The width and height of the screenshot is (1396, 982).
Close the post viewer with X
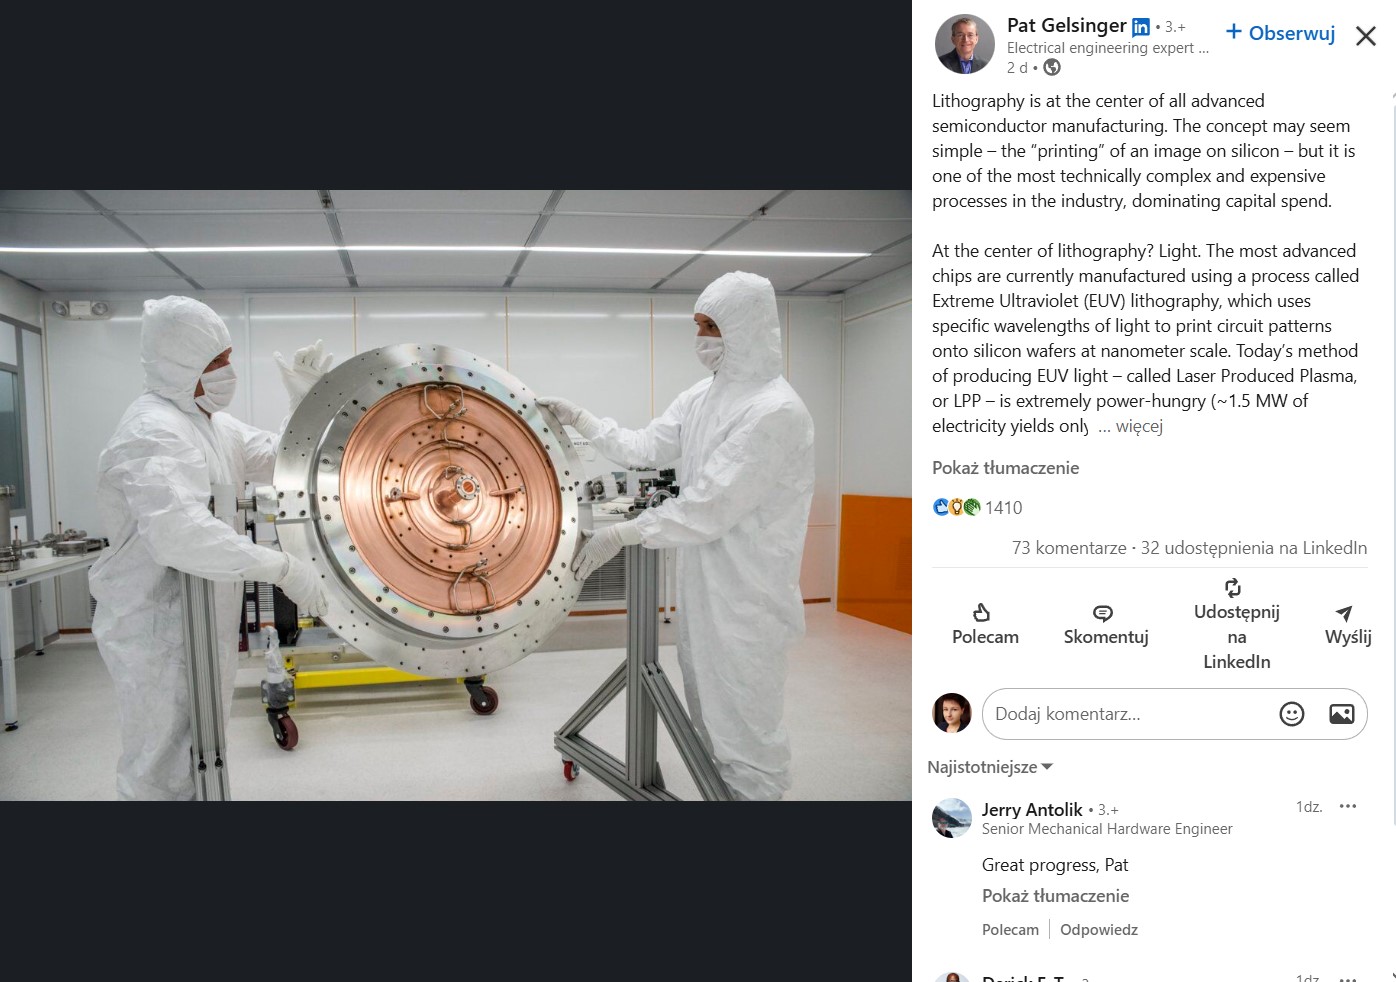1365,36
